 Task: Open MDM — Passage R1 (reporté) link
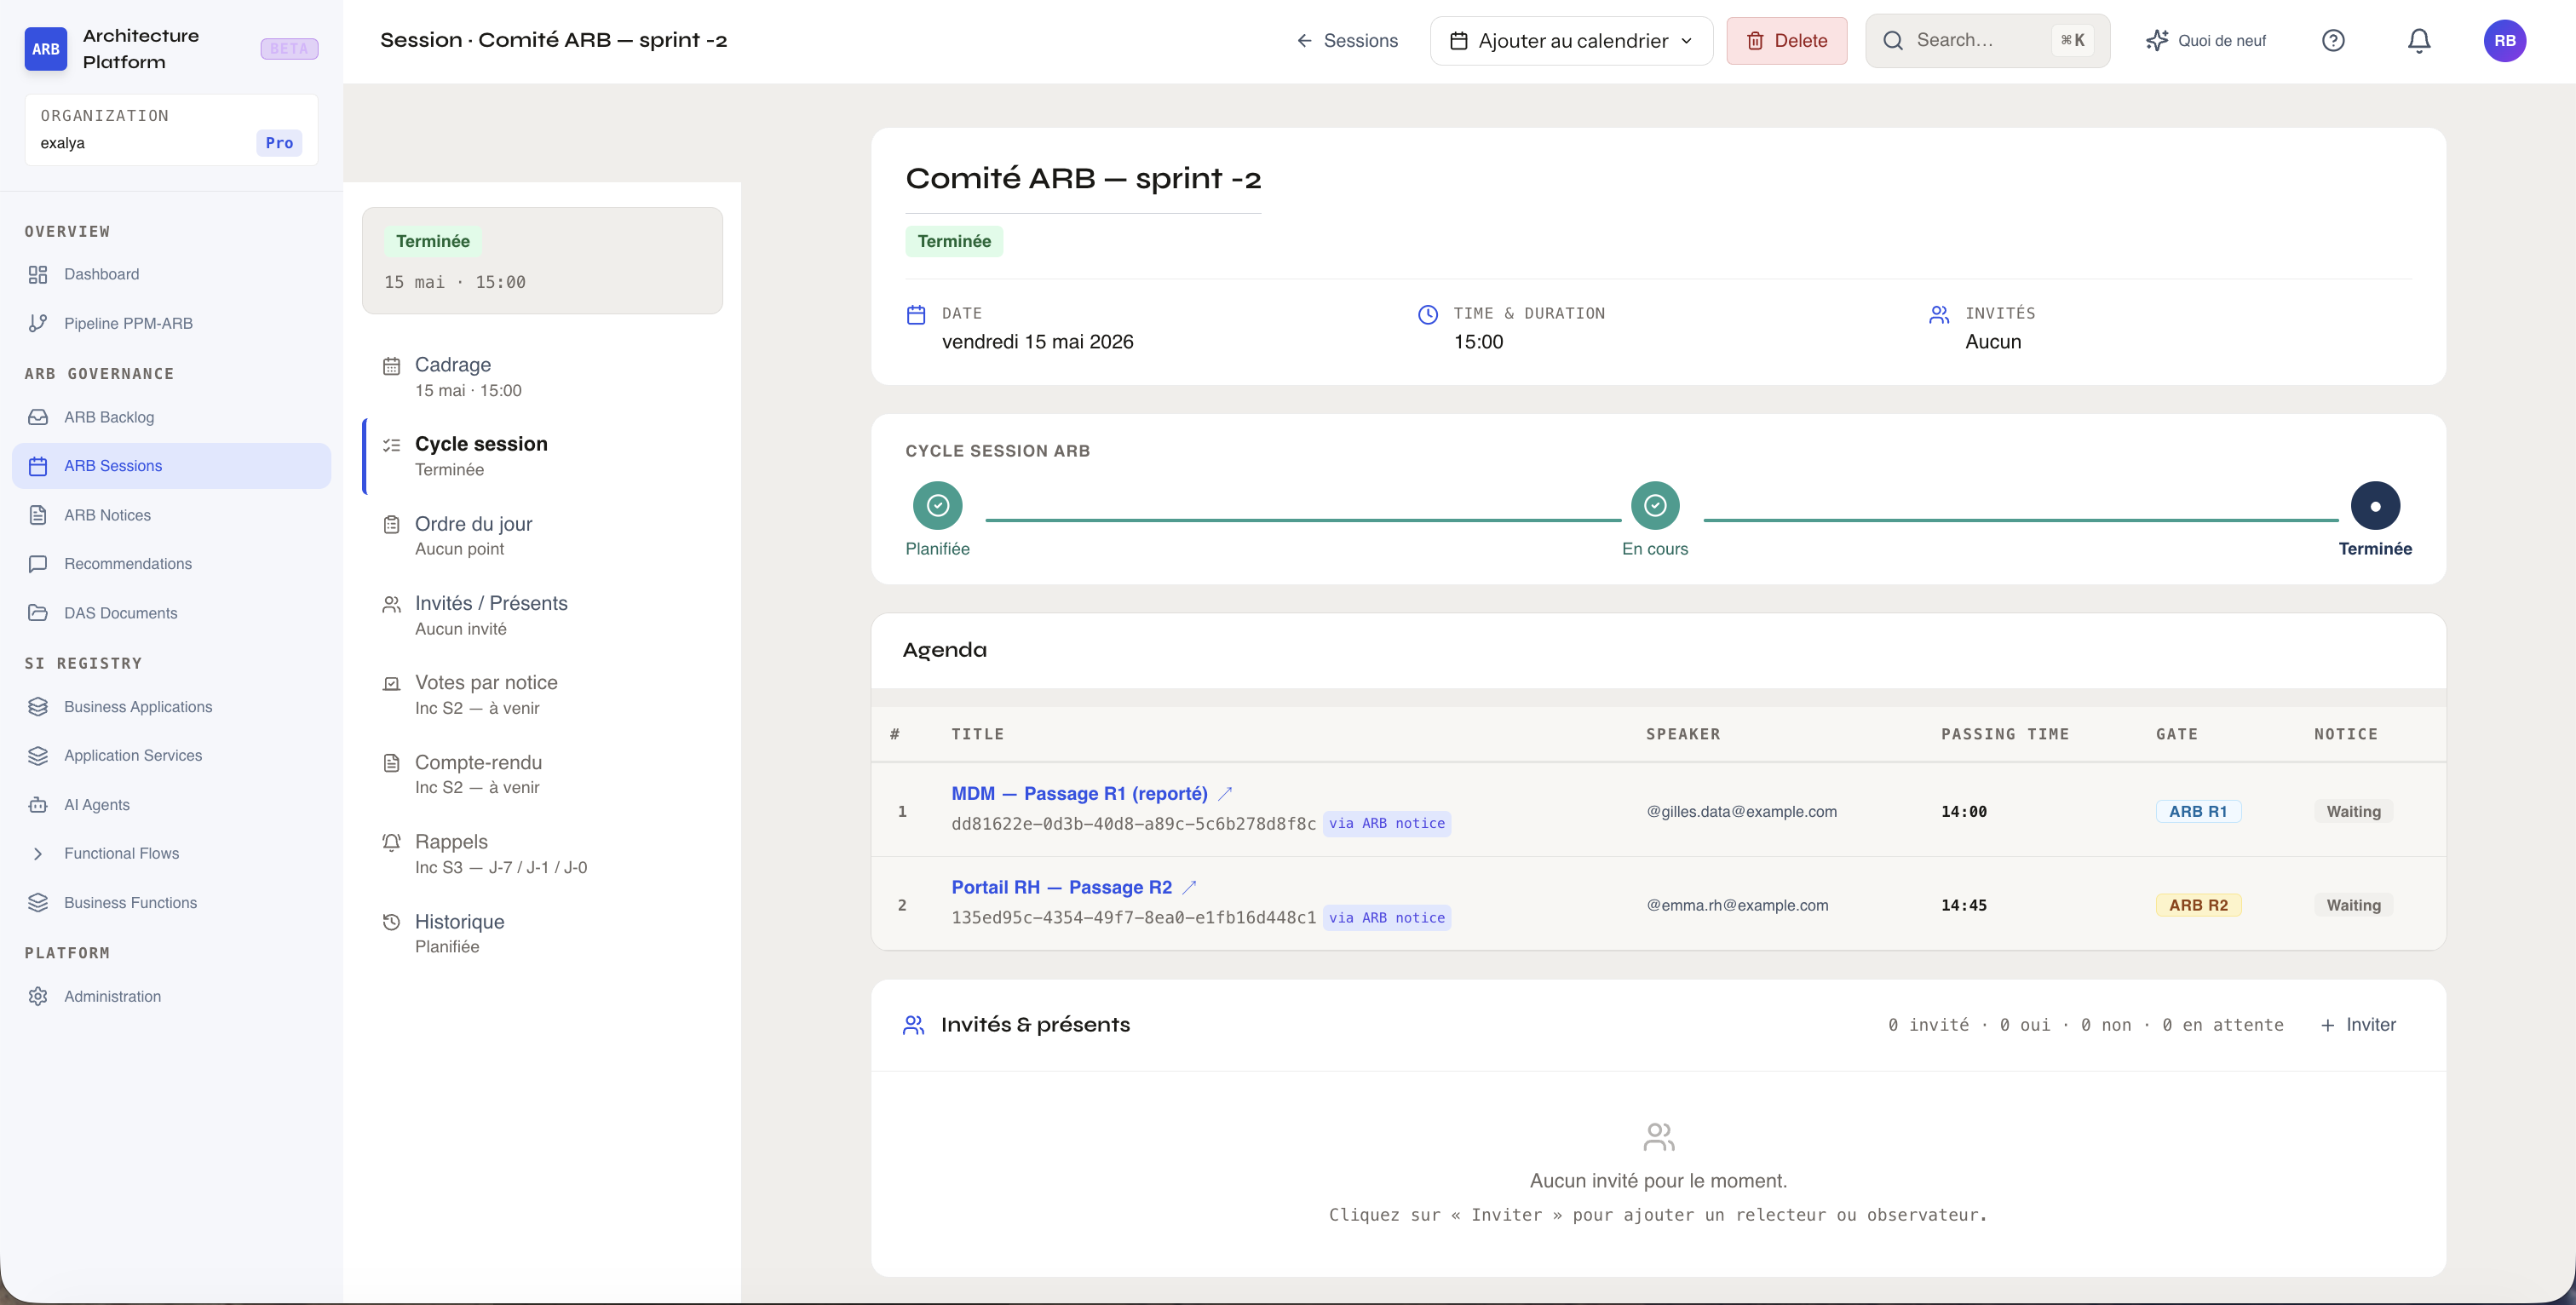tap(1079, 794)
